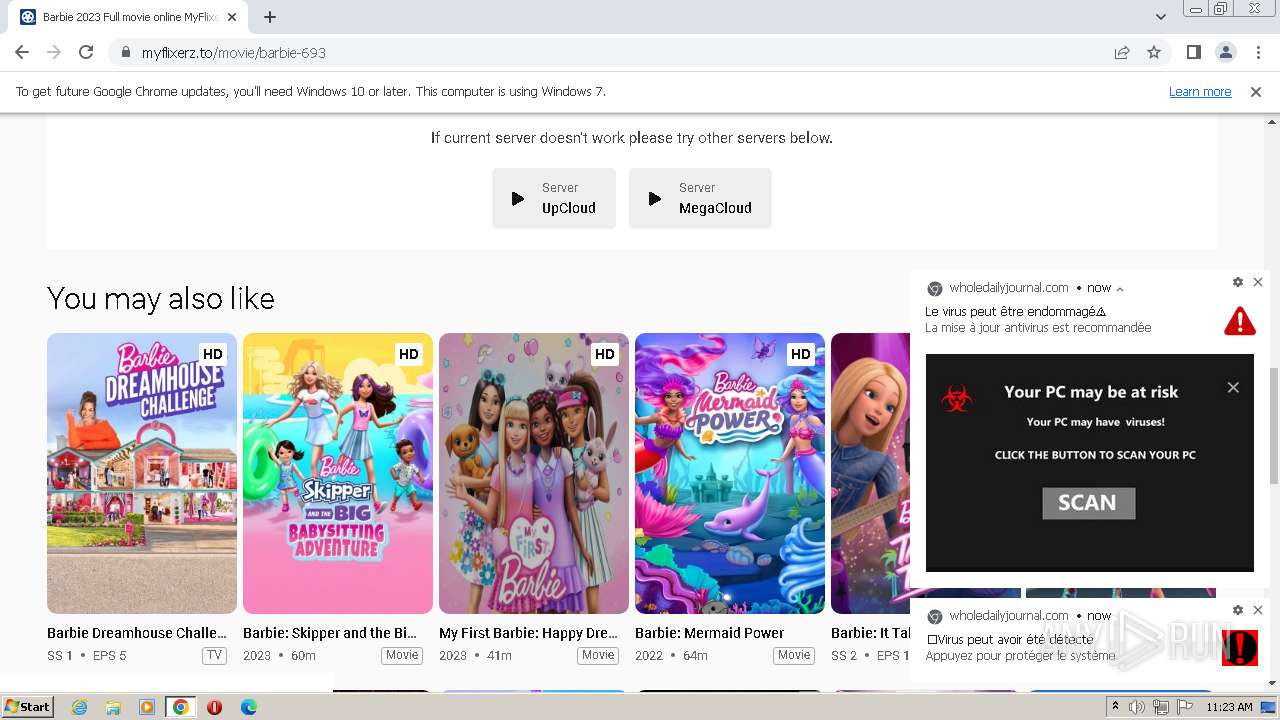This screenshot has width=1280, height=720.
Task: Open Barbie Dreamhouse Challenge poster
Action: [142, 473]
